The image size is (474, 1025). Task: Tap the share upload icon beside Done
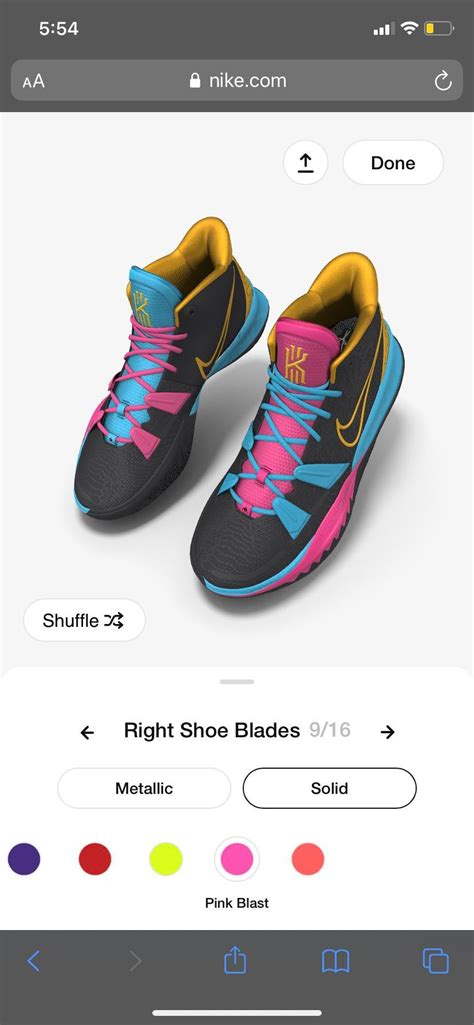[305, 163]
